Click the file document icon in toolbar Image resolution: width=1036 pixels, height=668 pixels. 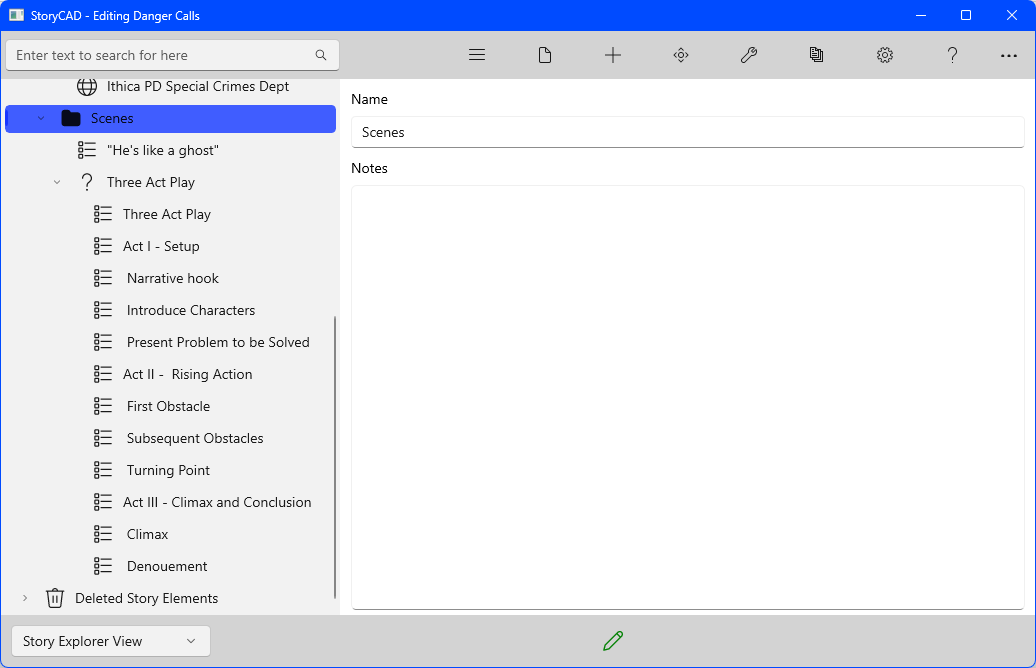click(x=545, y=55)
